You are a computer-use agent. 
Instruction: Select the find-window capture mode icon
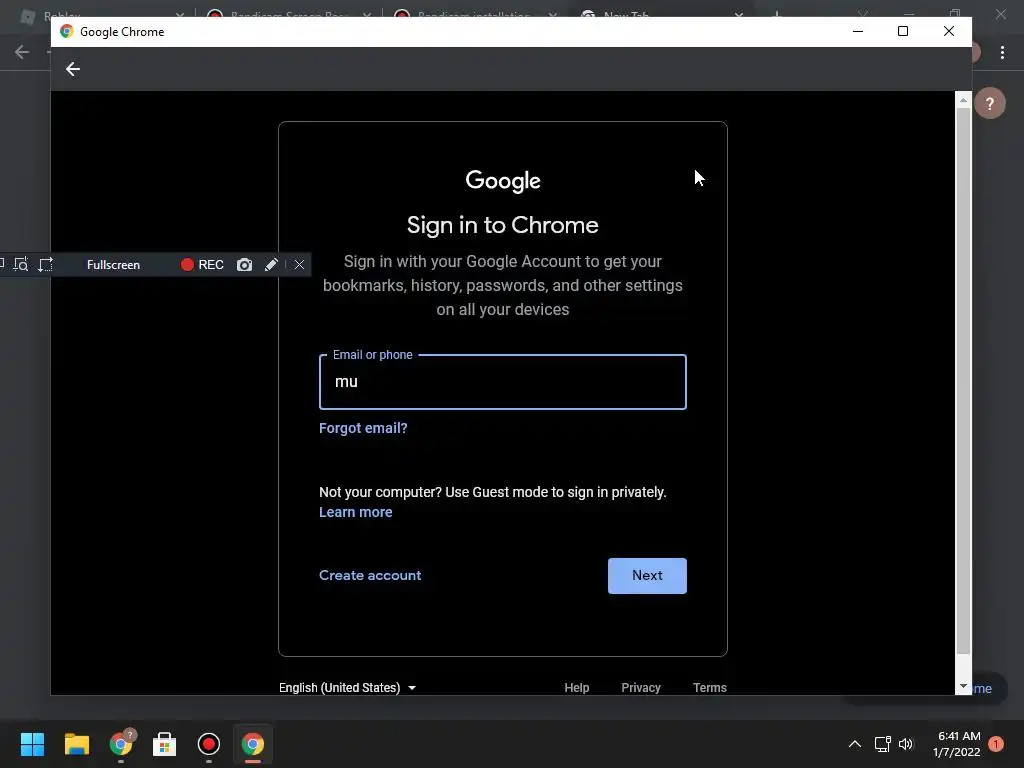click(x=21, y=264)
